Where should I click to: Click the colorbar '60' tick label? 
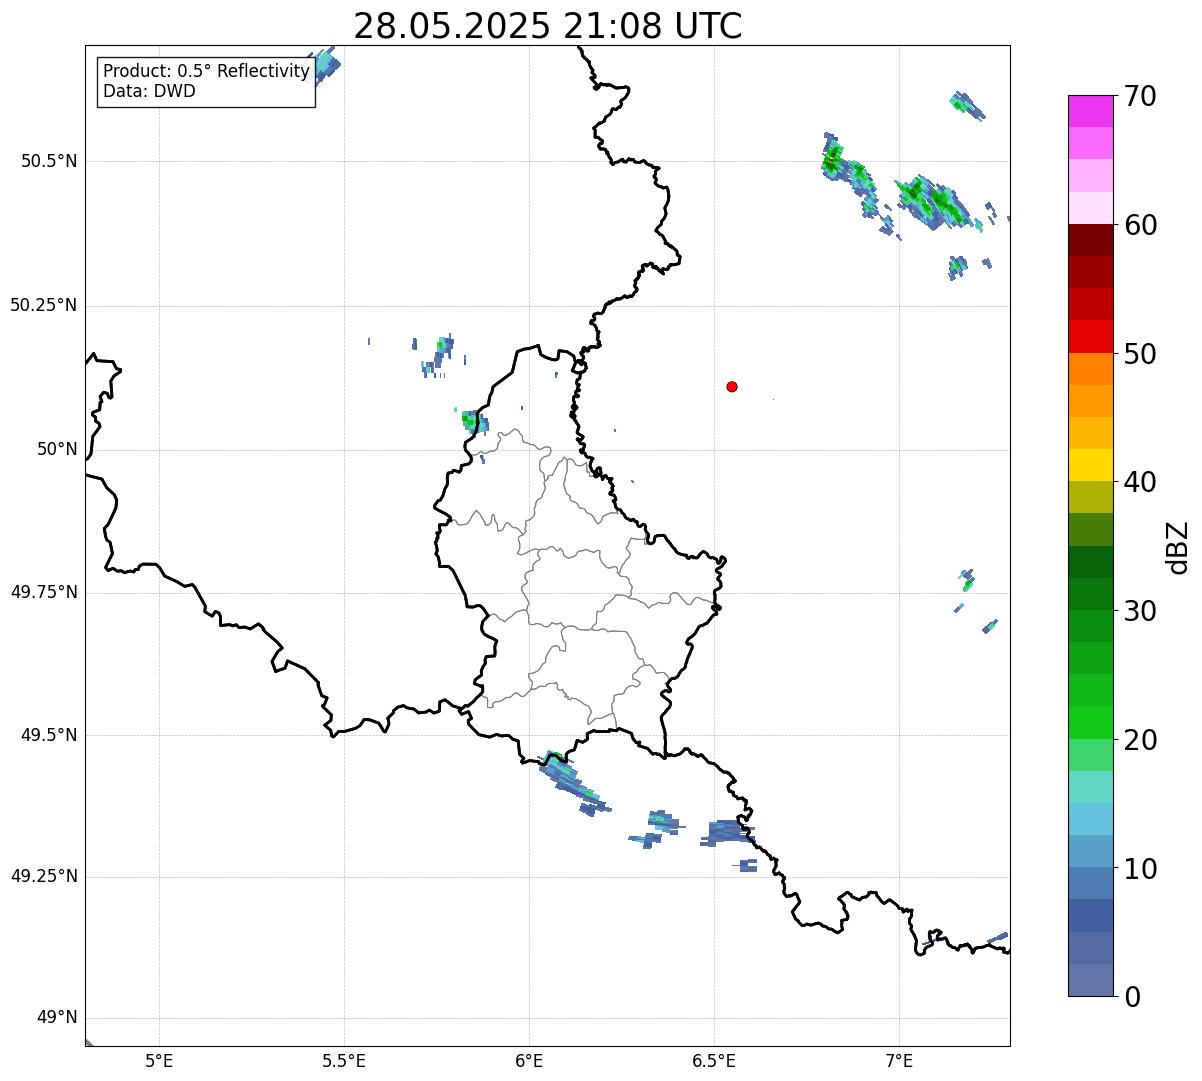pos(1140,225)
